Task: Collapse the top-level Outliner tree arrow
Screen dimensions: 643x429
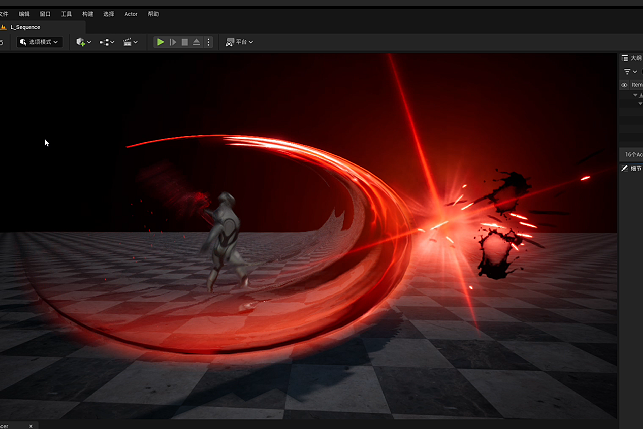Action: coord(635,95)
